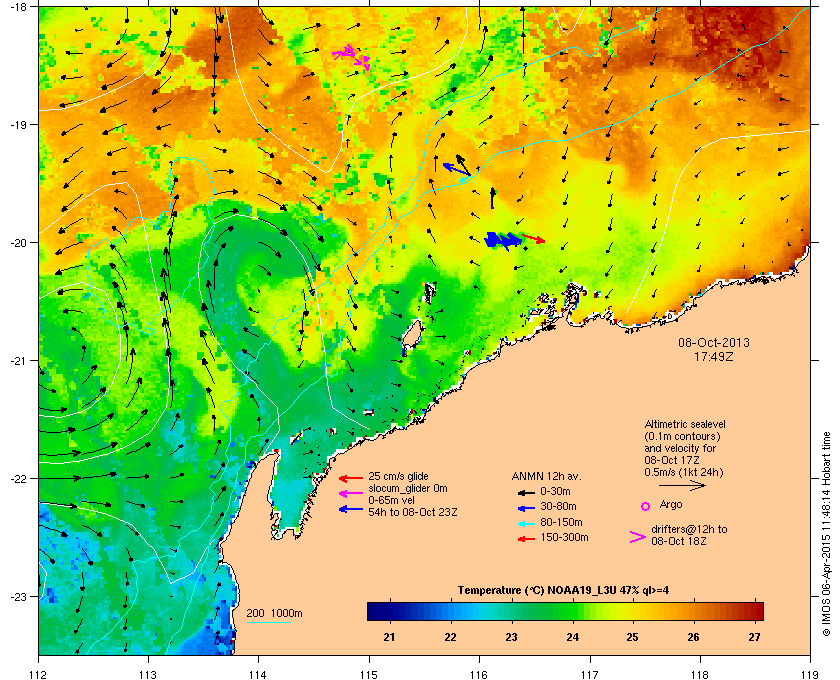Click the 0.5m/s velocity scale arrow
Viewport: 840px width, 680px height.
tap(682, 485)
